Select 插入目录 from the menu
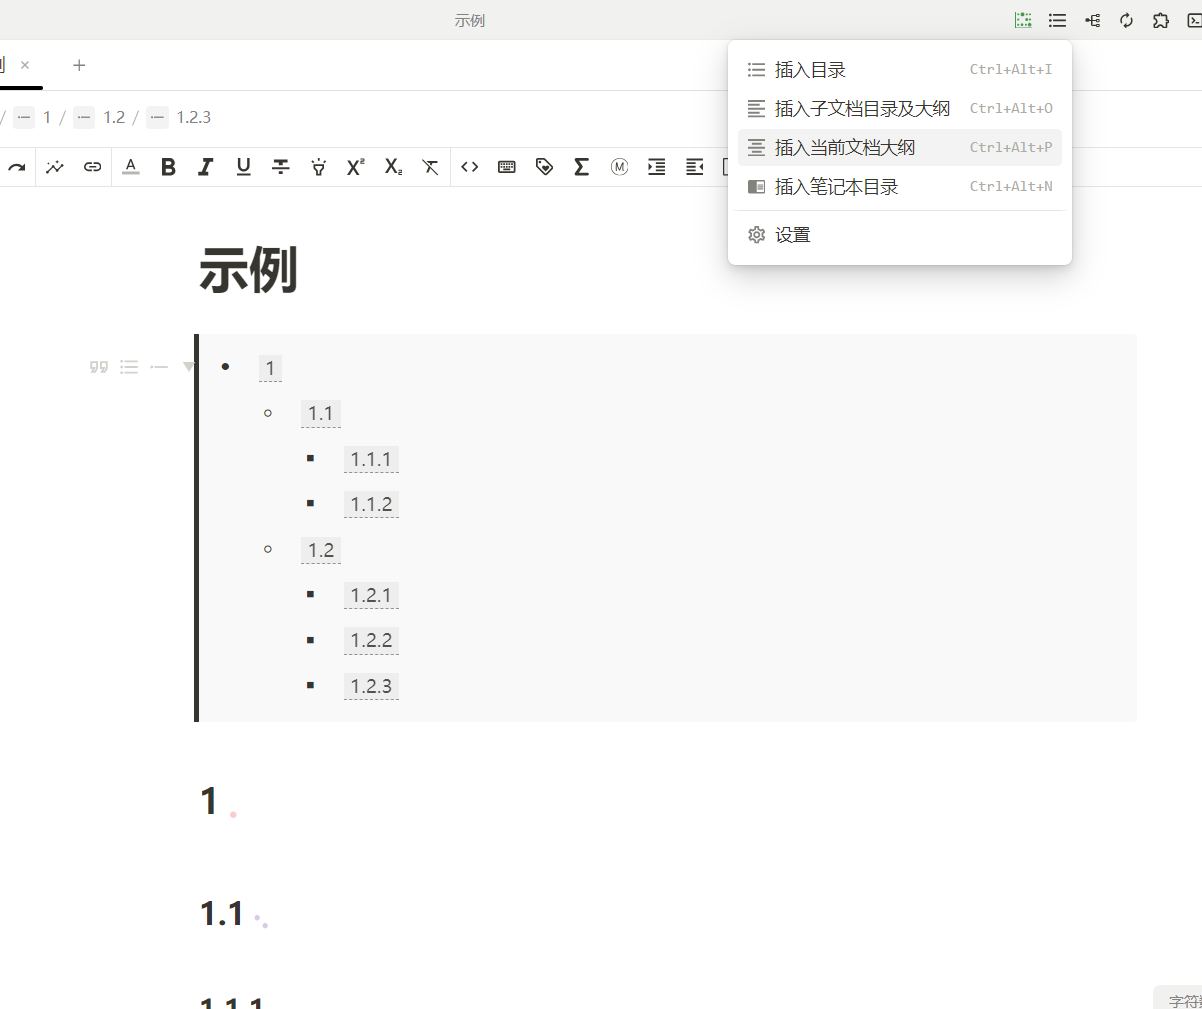This screenshot has width=1202, height=1009. [900, 70]
